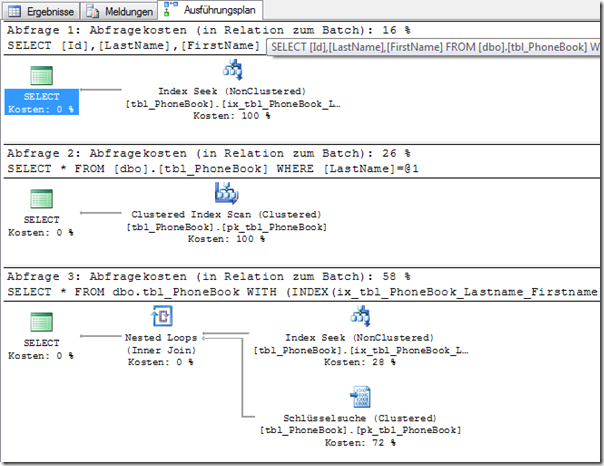This screenshot has width=604, height=466.
Task: Click Clustered Index Scan (Clustered) label
Action: pyautogui.click(x=226, y=215)
